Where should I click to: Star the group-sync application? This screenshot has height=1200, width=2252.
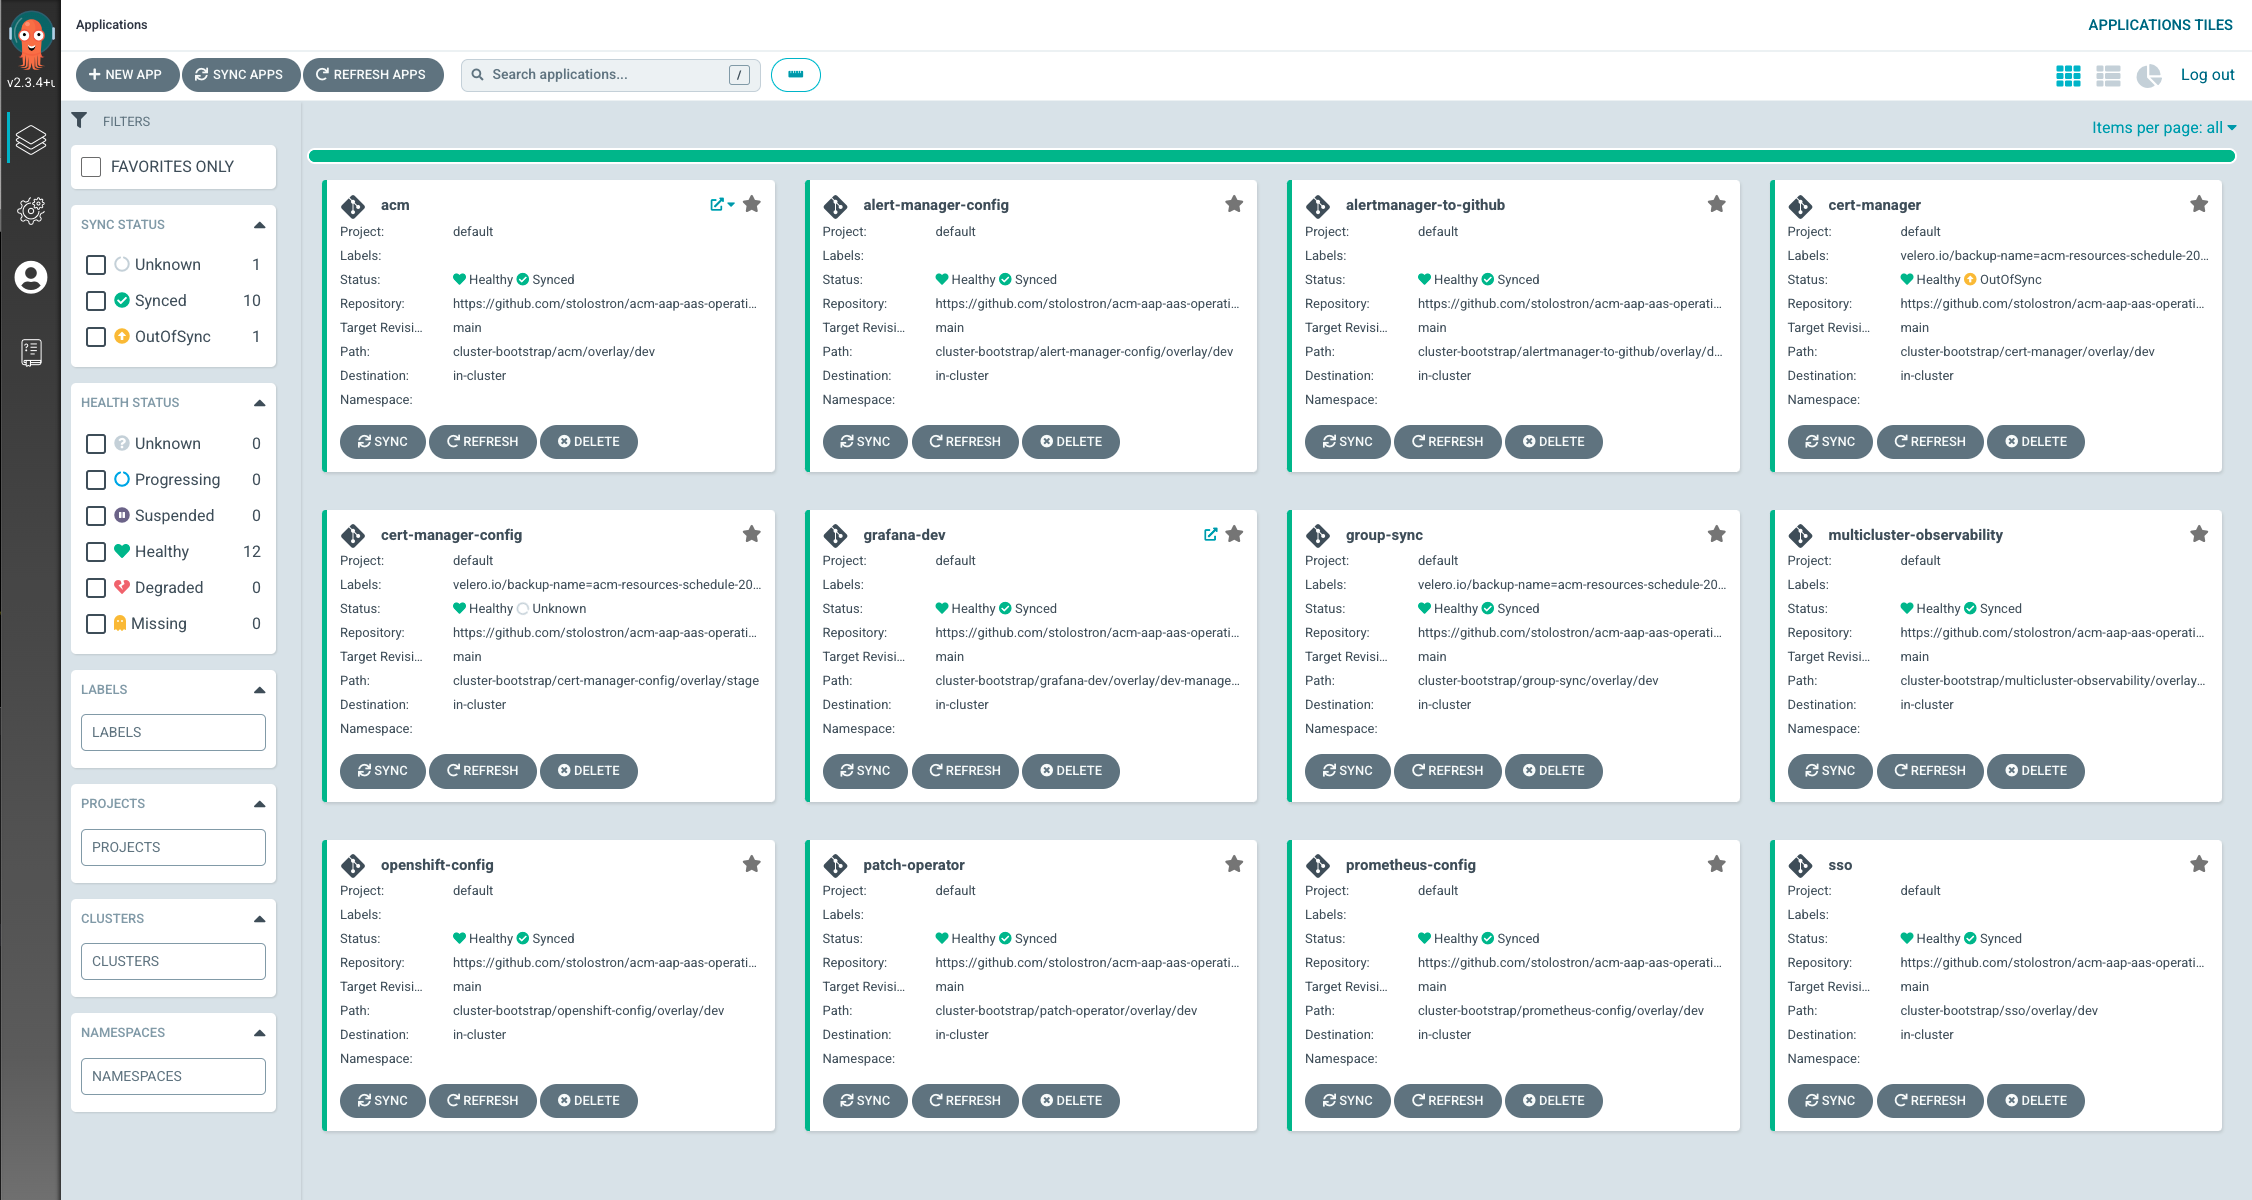point(1717,534)
